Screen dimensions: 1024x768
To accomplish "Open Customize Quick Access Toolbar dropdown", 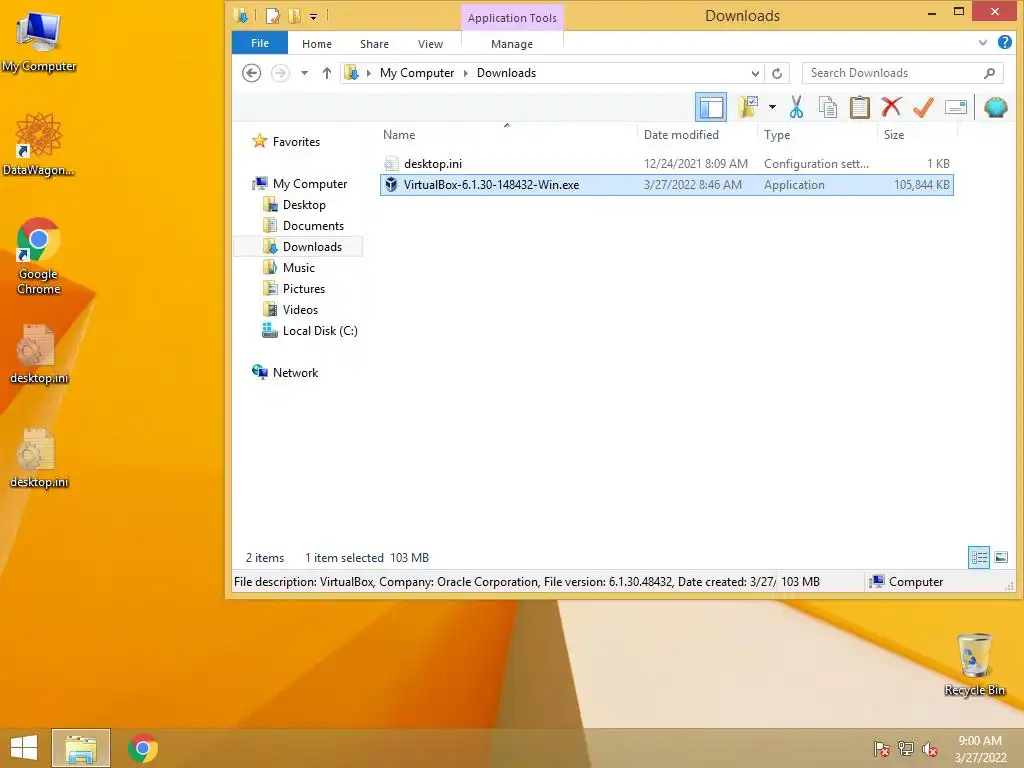I will click(313, 16).
